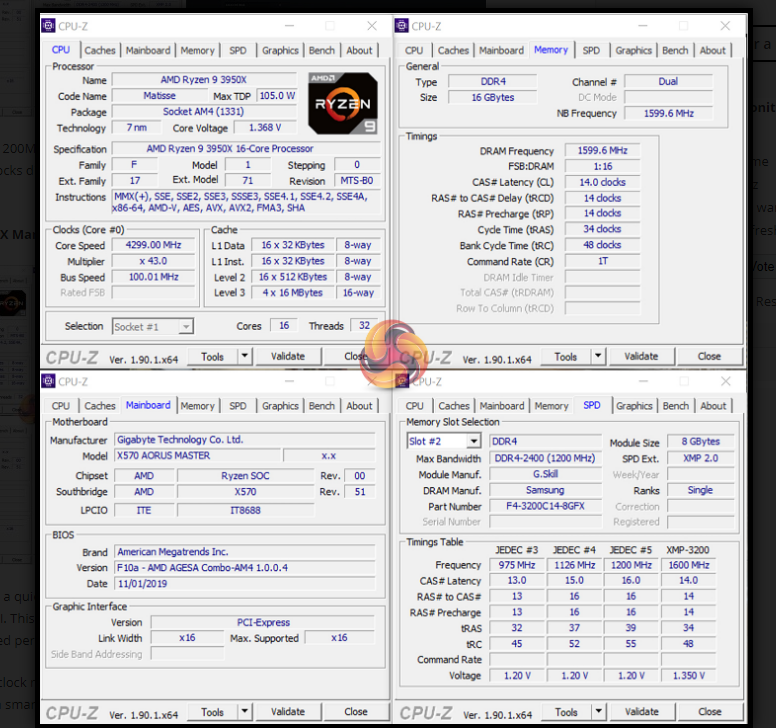This screenshot has height=728, width=776.
Task: Click Close button in SPD window
Action: click(x=710, y=712)
